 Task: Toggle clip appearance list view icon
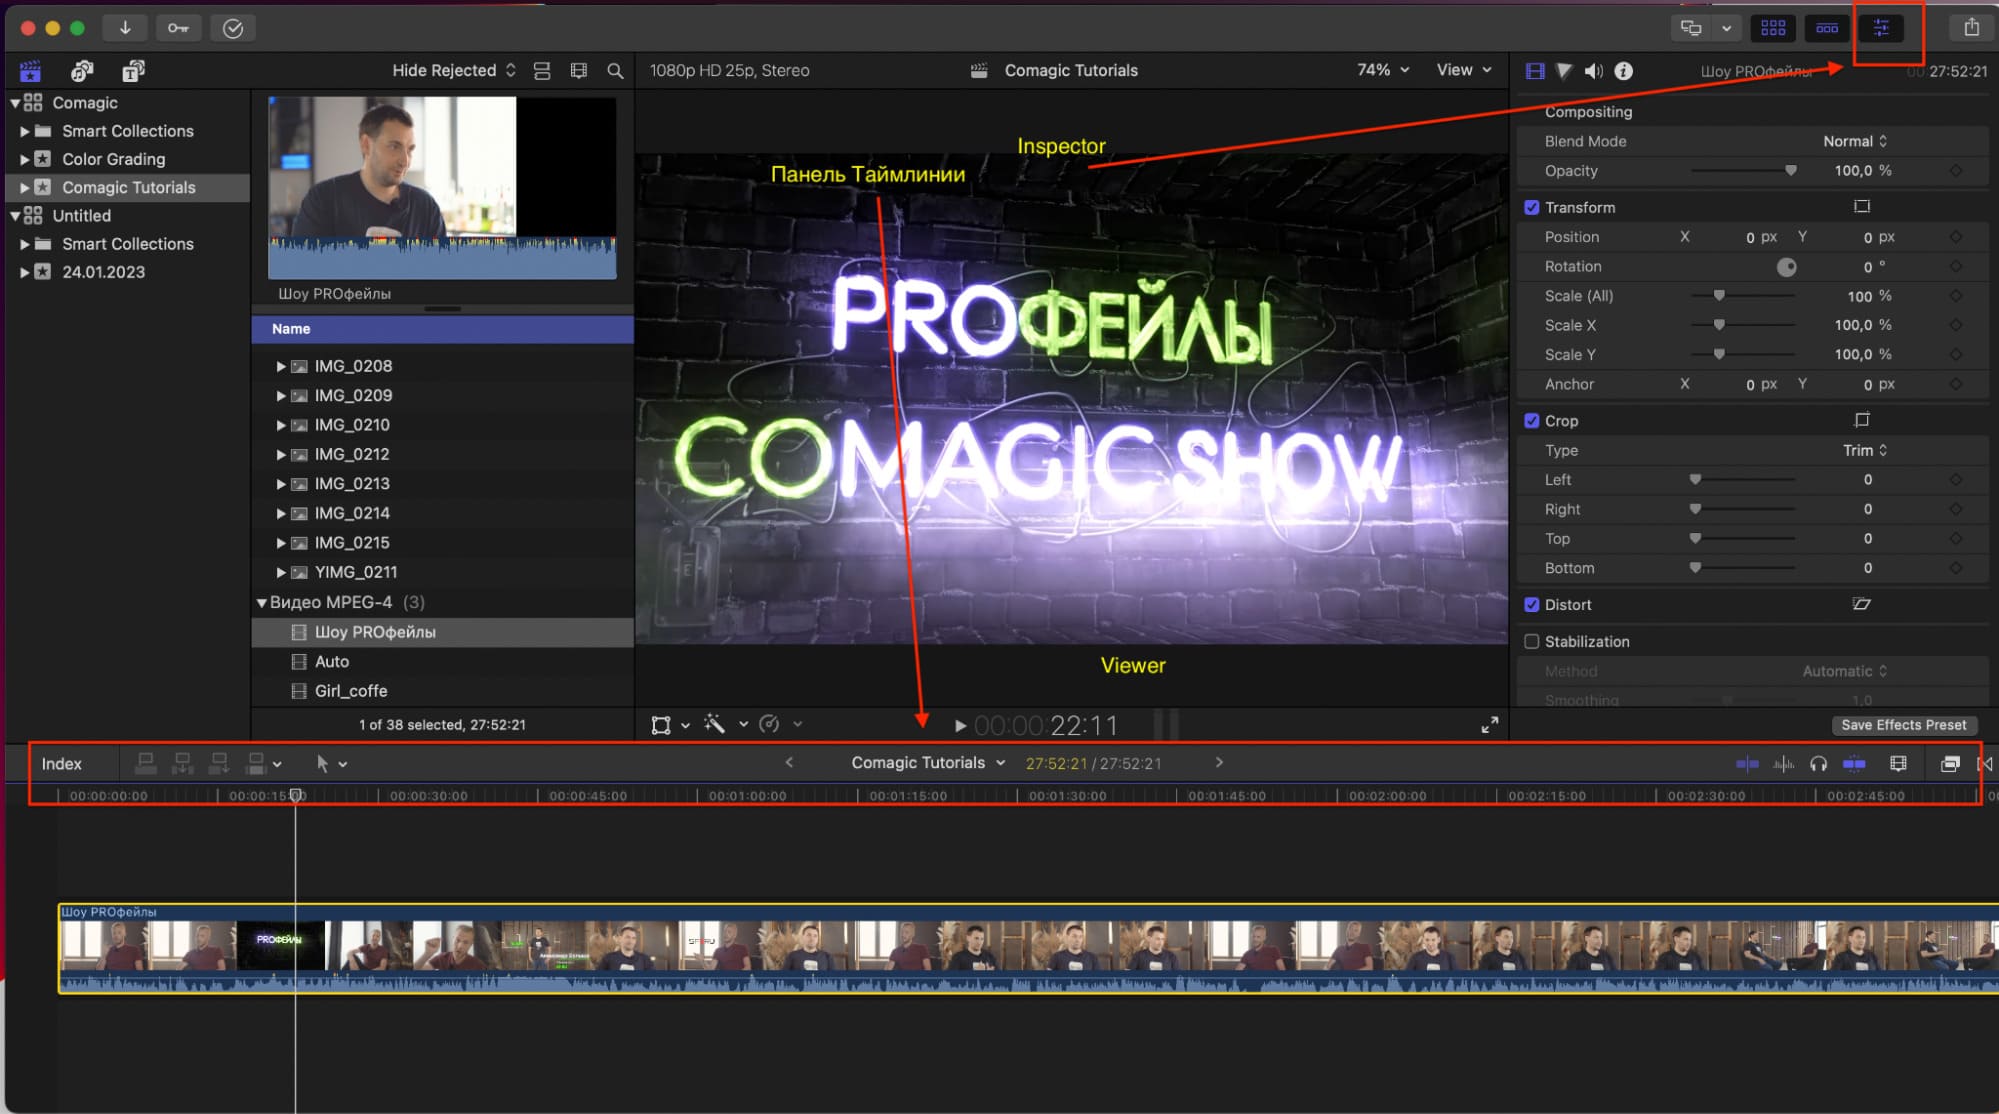pyautogui.click(x=542, y=71)
